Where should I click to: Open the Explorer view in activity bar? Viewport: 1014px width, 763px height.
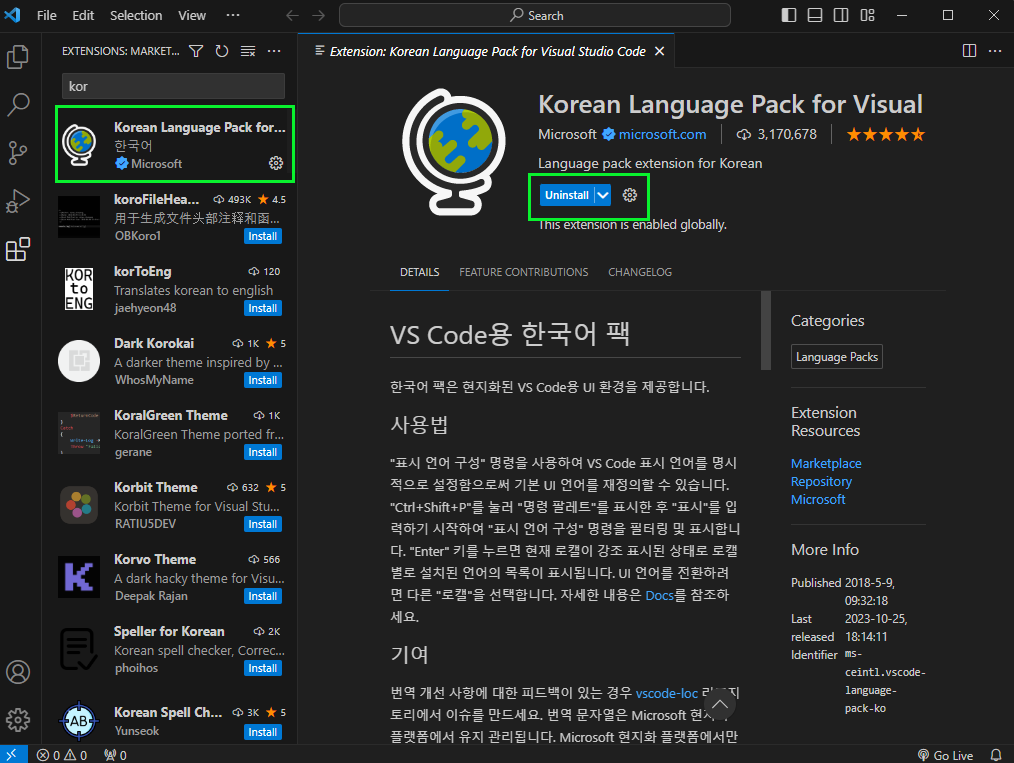(18, 57)
